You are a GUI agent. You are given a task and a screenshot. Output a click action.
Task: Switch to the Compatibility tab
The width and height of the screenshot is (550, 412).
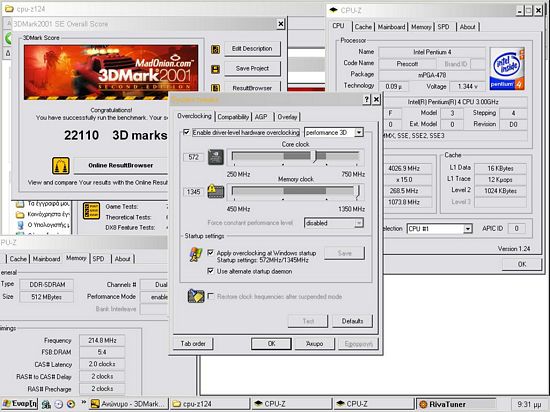233,117
